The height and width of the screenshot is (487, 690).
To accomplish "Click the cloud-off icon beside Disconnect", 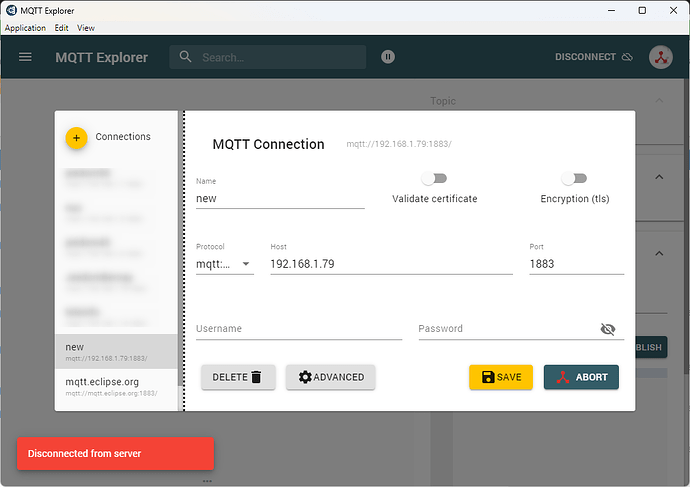I will tap(627, 57).
